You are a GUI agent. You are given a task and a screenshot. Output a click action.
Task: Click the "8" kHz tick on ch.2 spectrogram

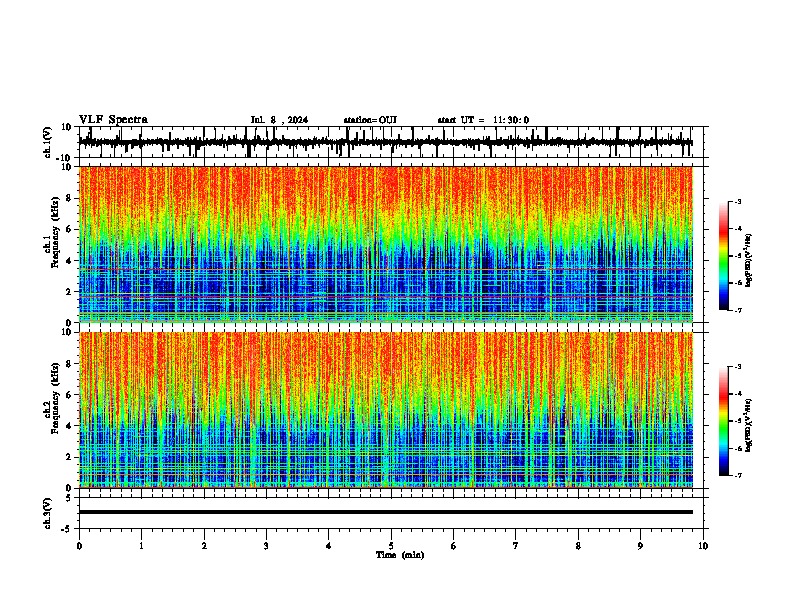point(69,364)
